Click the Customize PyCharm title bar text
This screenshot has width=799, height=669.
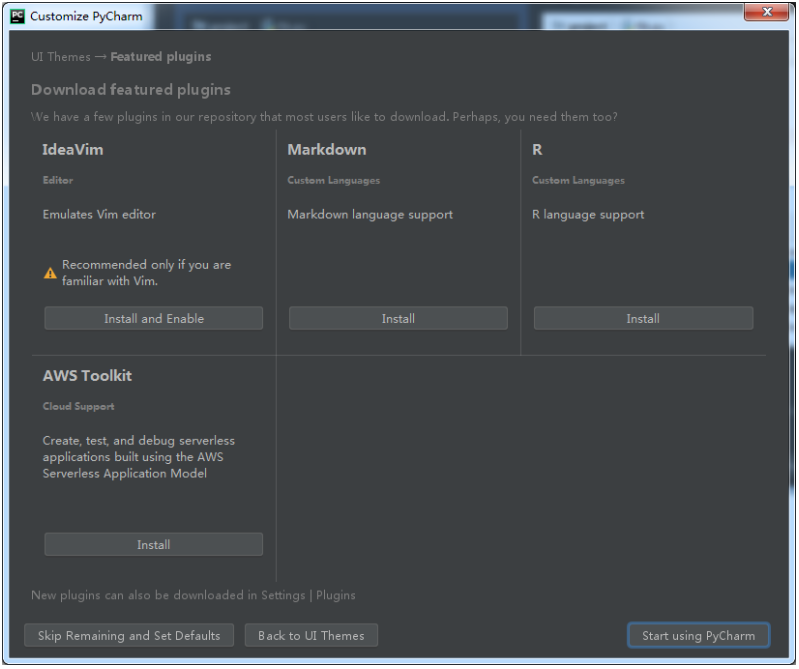(86, 16)
